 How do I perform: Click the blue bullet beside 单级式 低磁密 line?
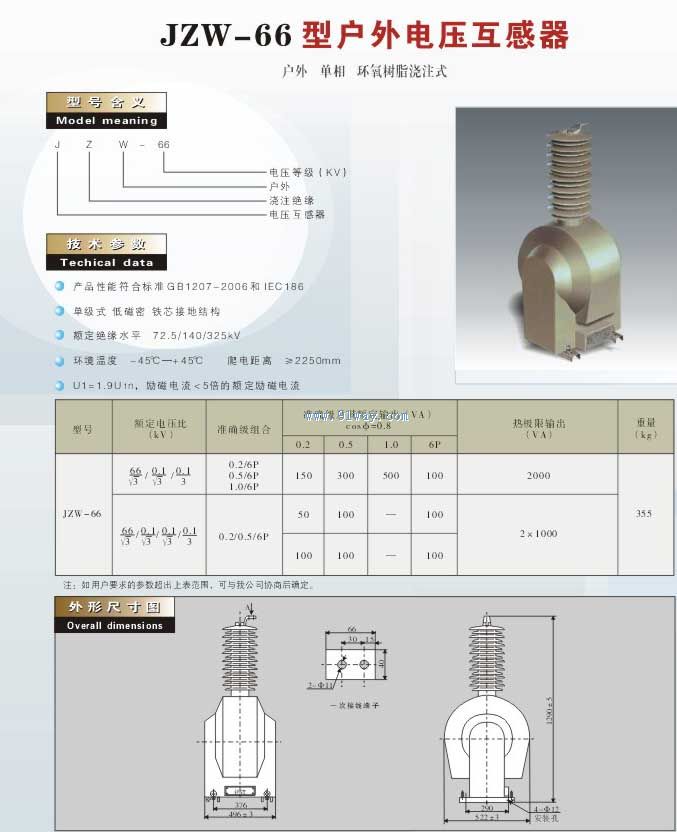pos(60,311)
